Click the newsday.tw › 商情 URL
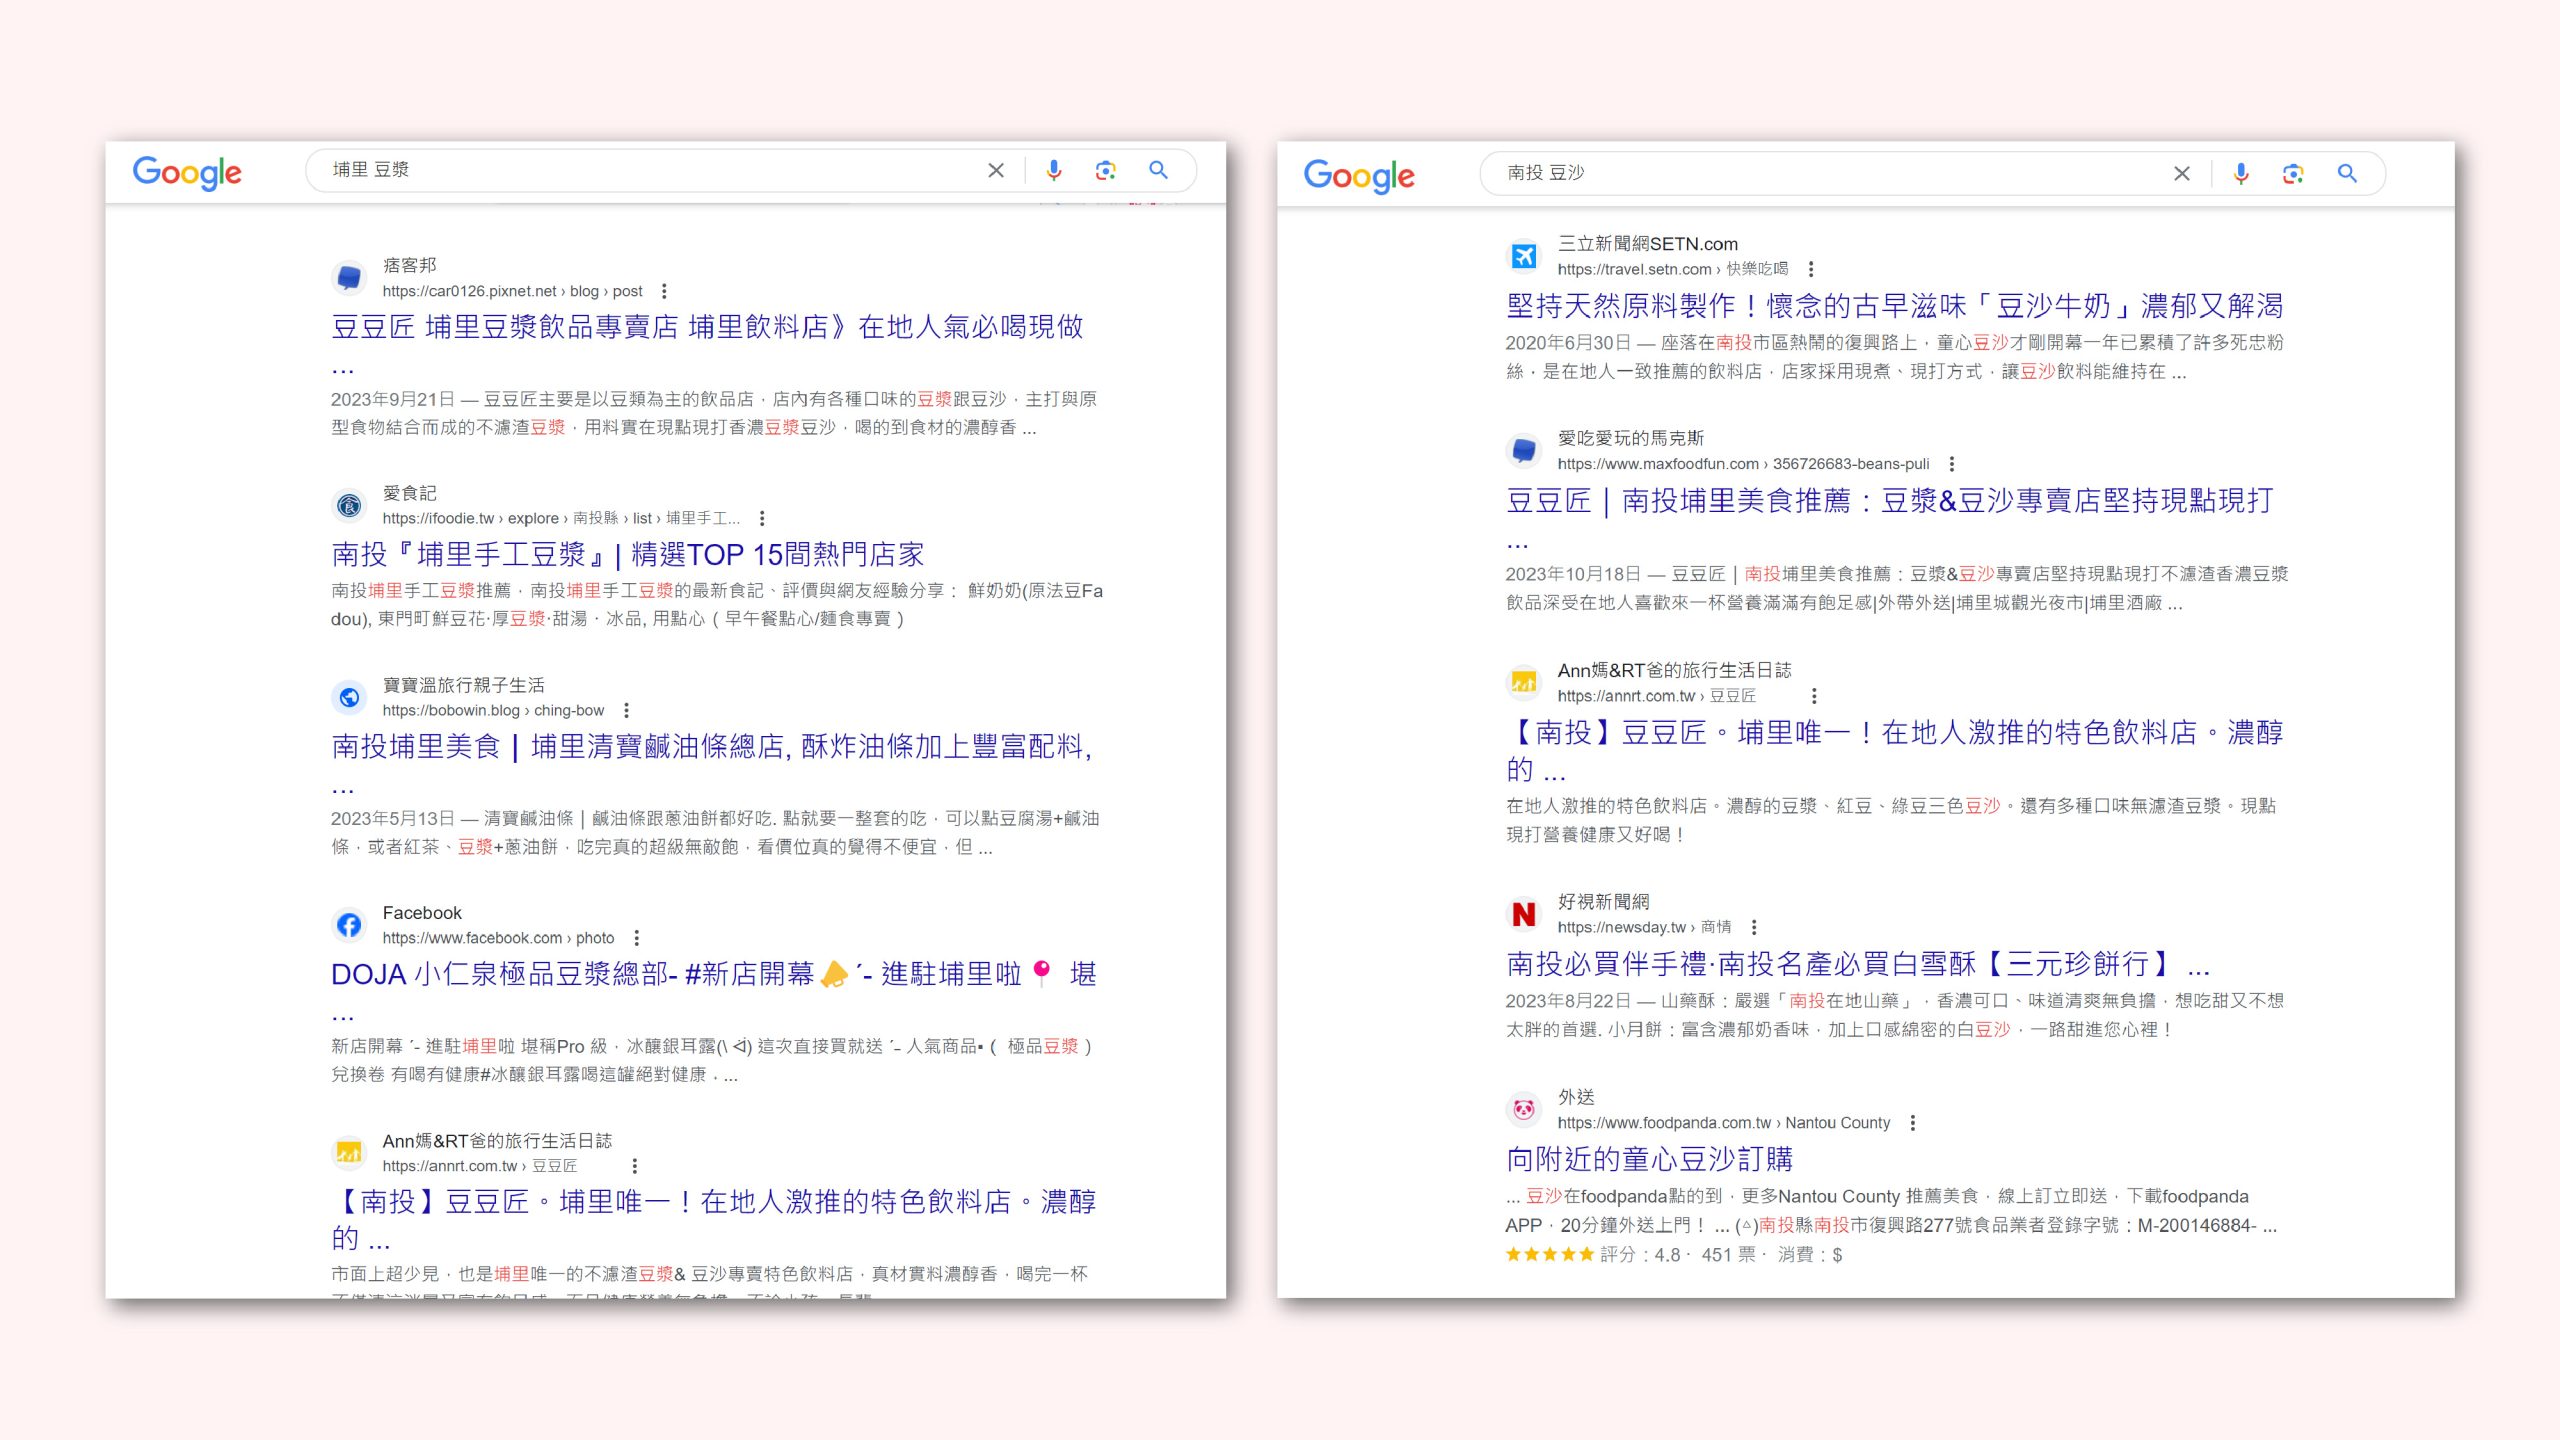The width and height of the screenshot is (2560, 1440). 1644,927
